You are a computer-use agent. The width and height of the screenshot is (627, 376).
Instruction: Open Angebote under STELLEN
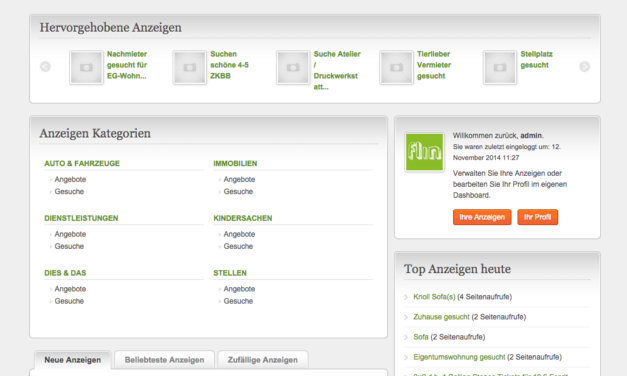(239, 289)
